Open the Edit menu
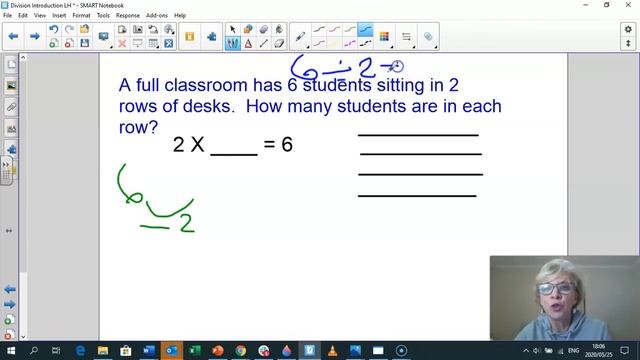The height and width of the screenshot is (360, 640). pyautogui.click(x=23, y=16)
